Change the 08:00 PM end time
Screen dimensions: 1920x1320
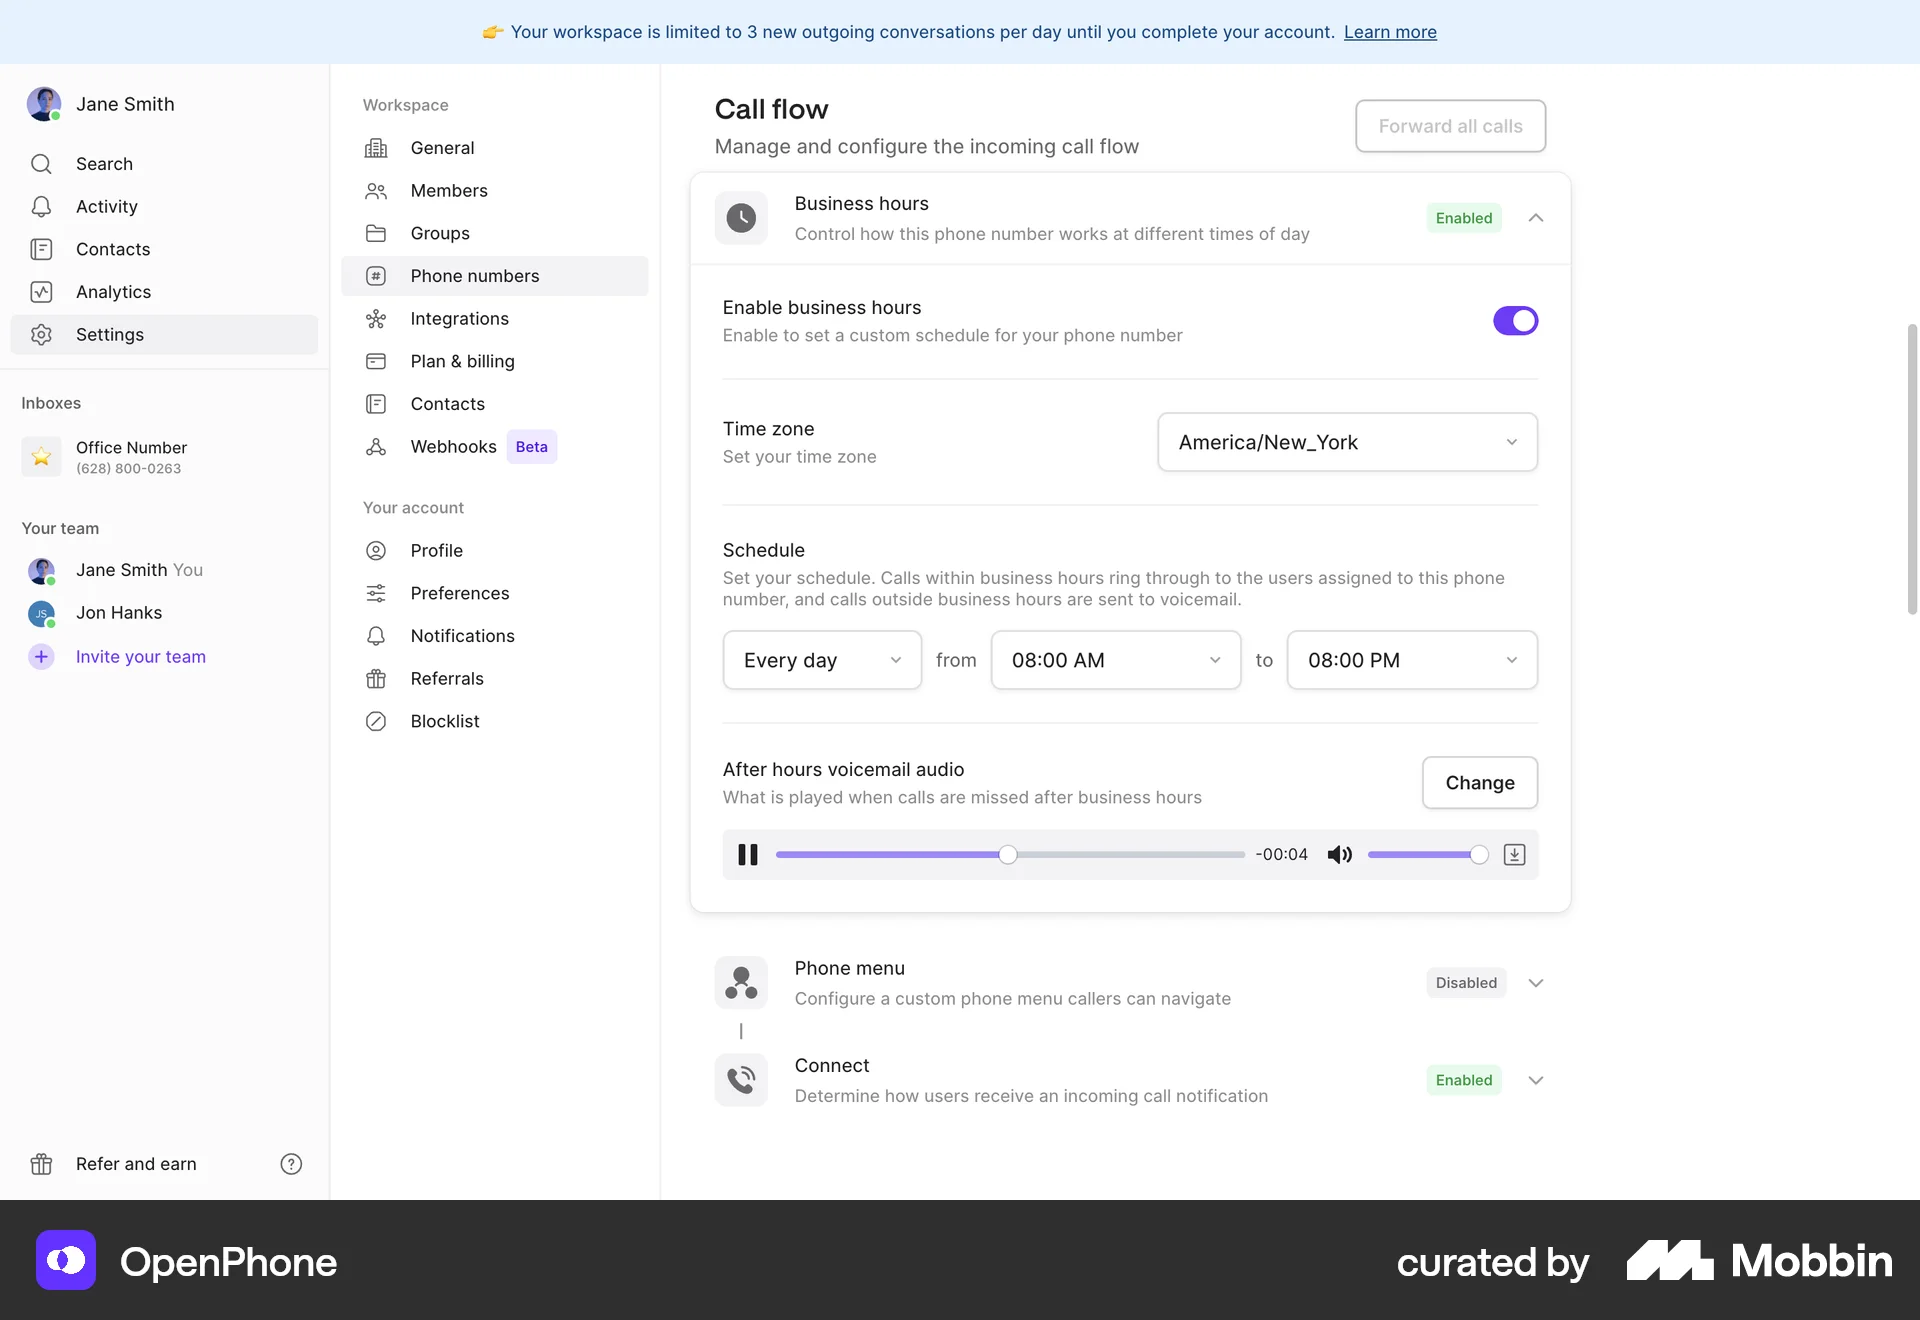(x=1411, y=660)
